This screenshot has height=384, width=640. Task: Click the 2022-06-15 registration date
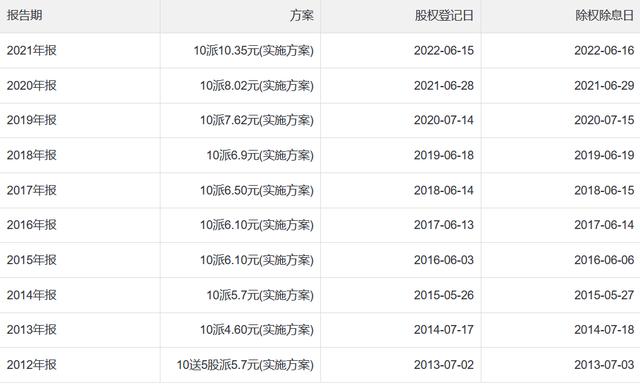point(444,51)
